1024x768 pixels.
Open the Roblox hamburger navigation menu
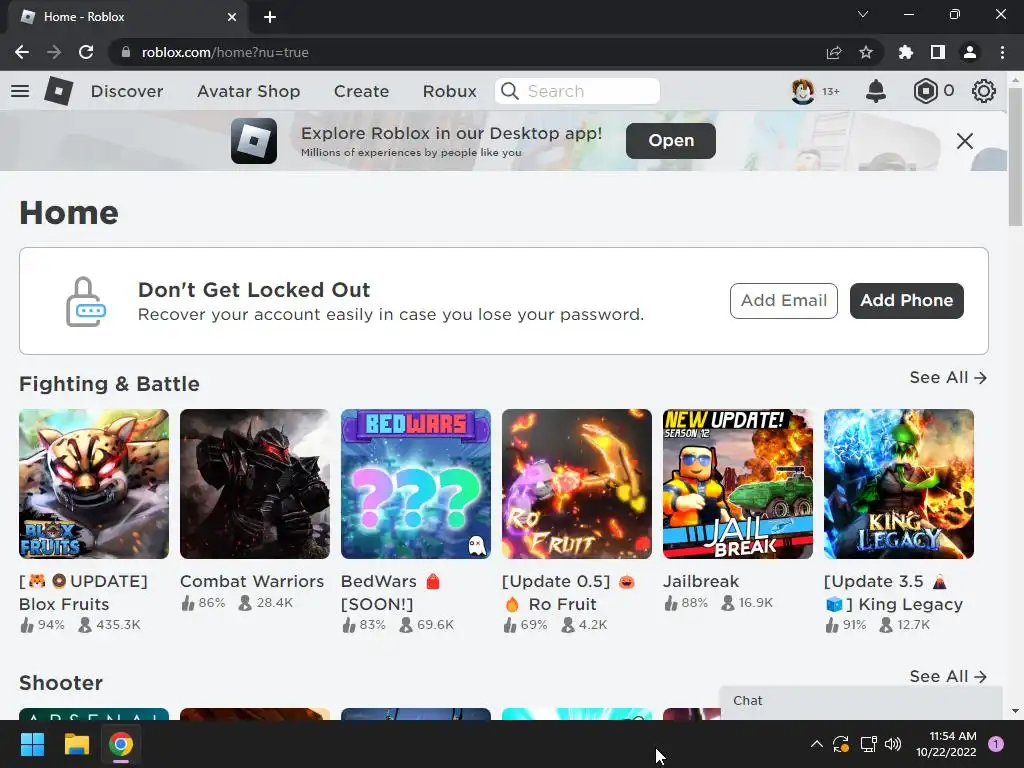point(20,91)
